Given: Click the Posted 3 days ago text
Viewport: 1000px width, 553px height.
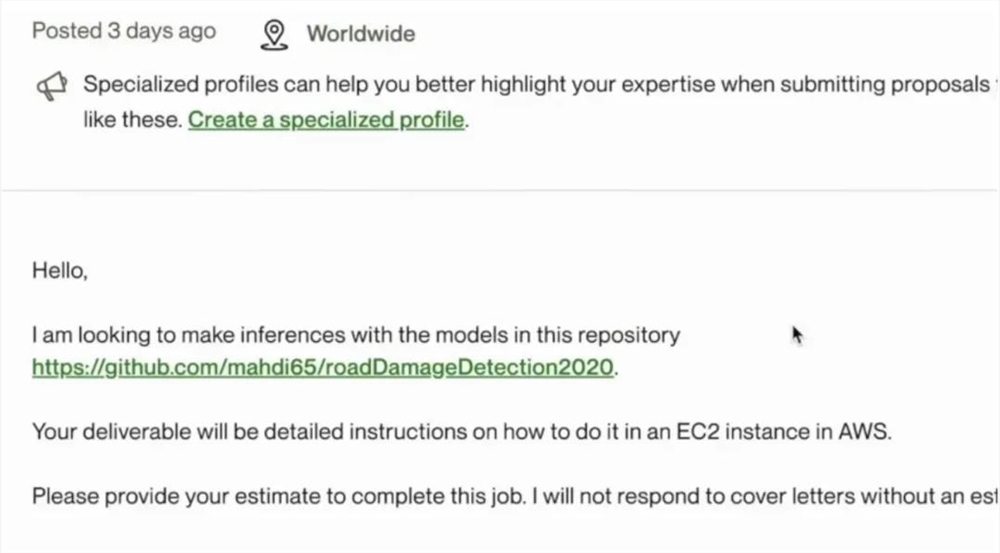Looking at the screenshot, I should [123, 31].
